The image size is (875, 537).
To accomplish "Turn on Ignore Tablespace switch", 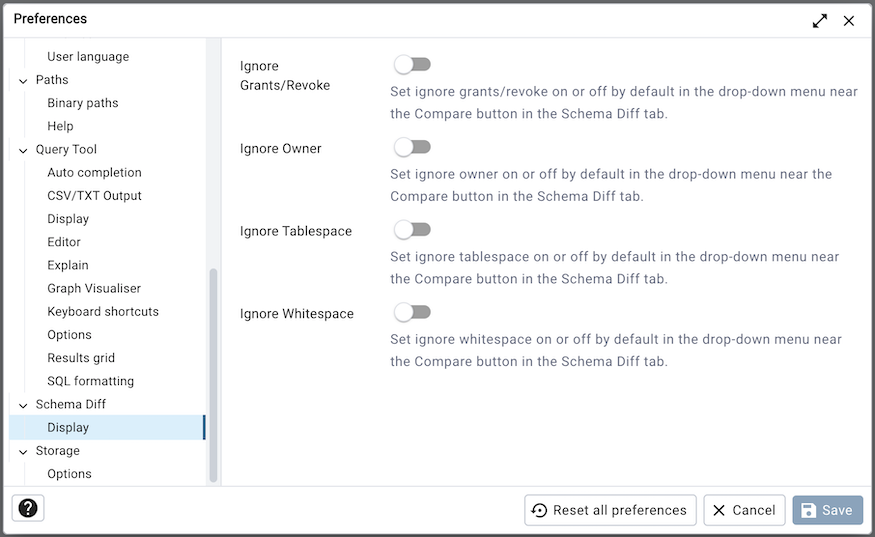I will (412, 230).
